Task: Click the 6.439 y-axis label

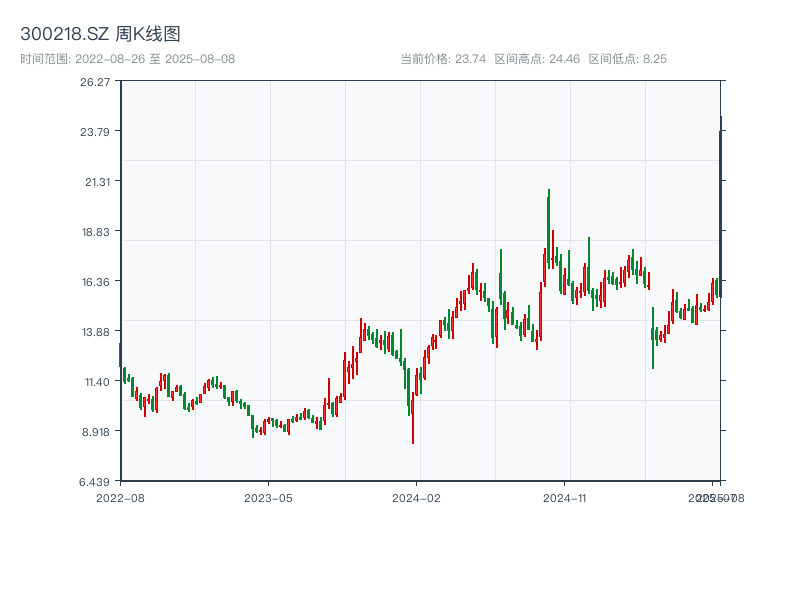Action: tap(95, 482)
